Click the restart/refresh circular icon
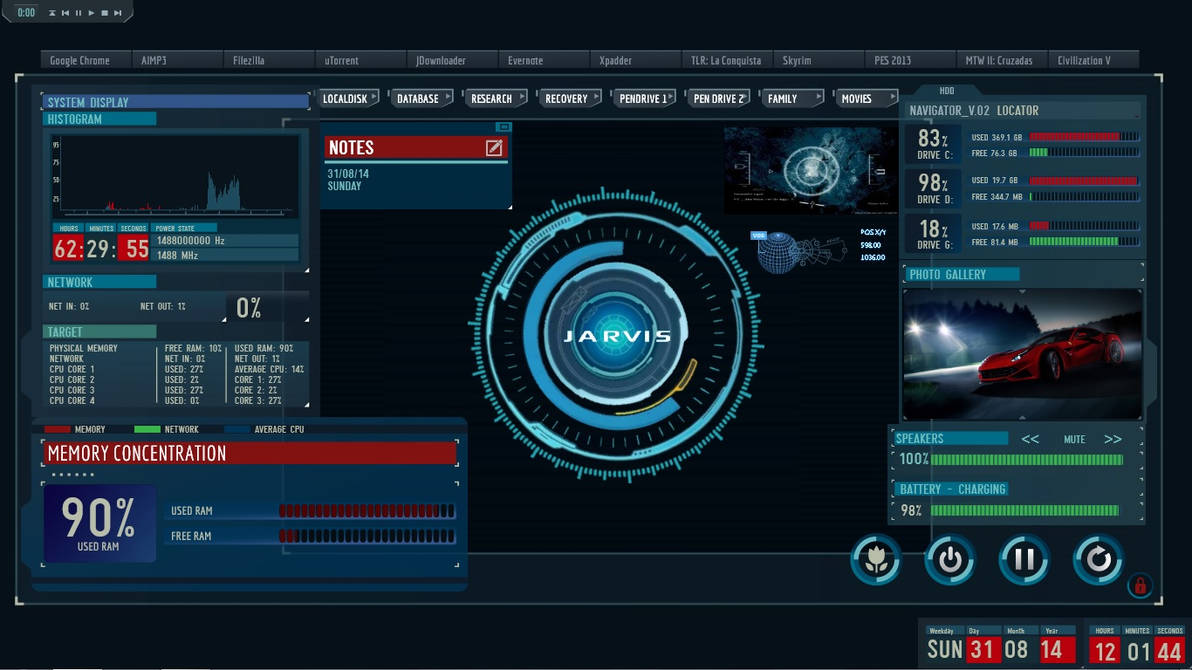 pyautogui.click(x=1098, y=560)
